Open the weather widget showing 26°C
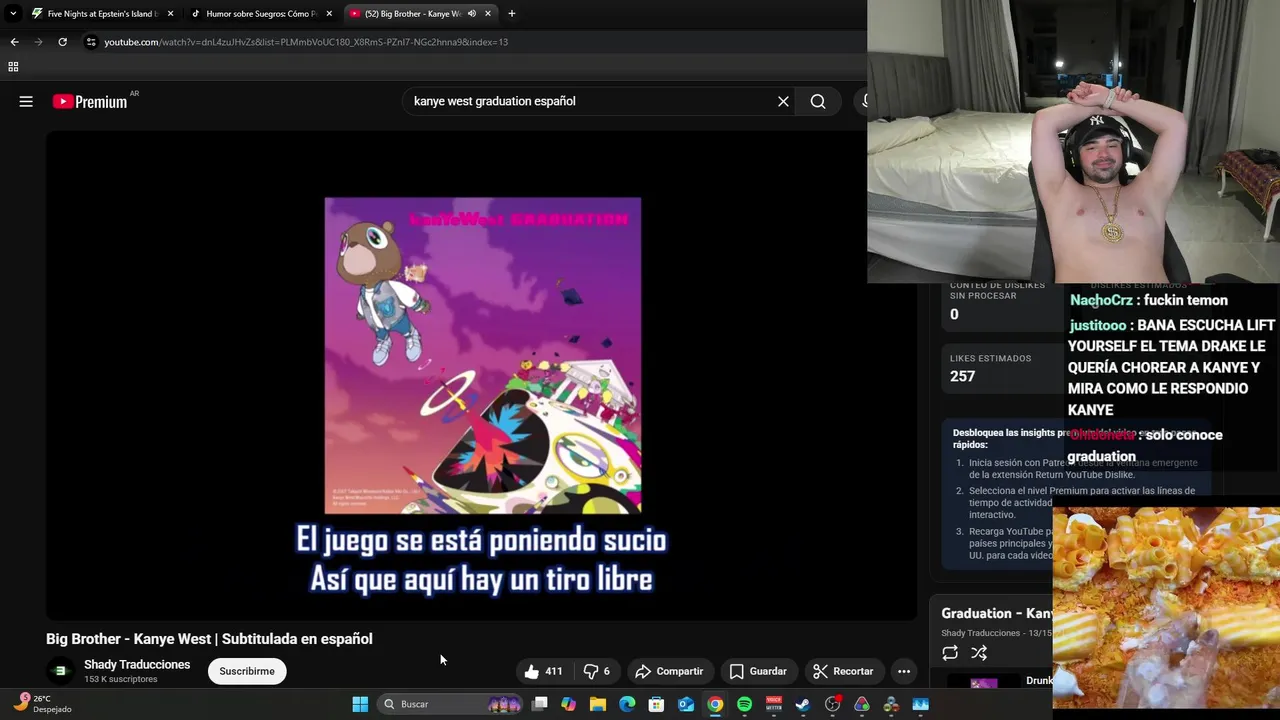1280x720 pixels. pyautogui.click(x=42, y=703)
